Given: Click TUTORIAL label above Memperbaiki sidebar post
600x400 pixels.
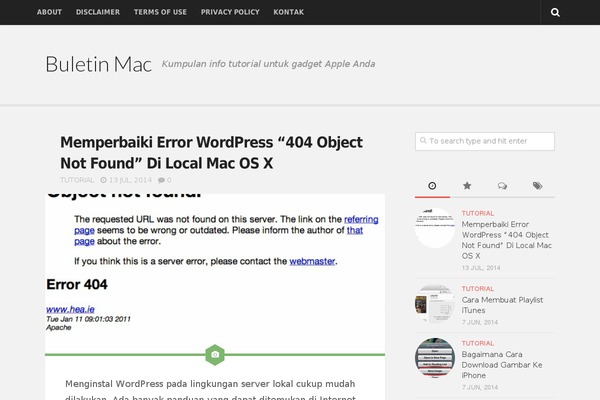Looking at the screenshot, I should tap(478, 213).
